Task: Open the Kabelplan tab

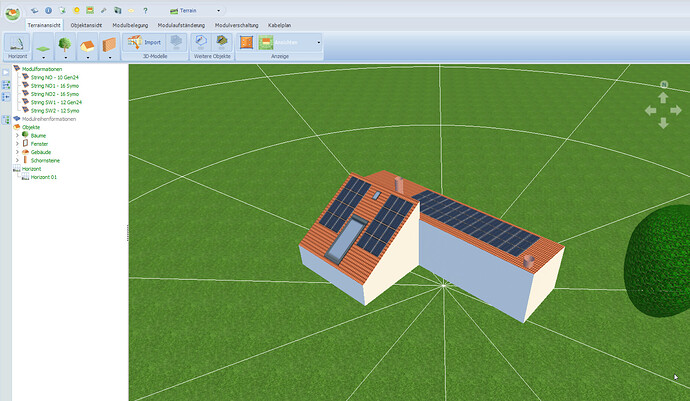Action: coord(279,26)
